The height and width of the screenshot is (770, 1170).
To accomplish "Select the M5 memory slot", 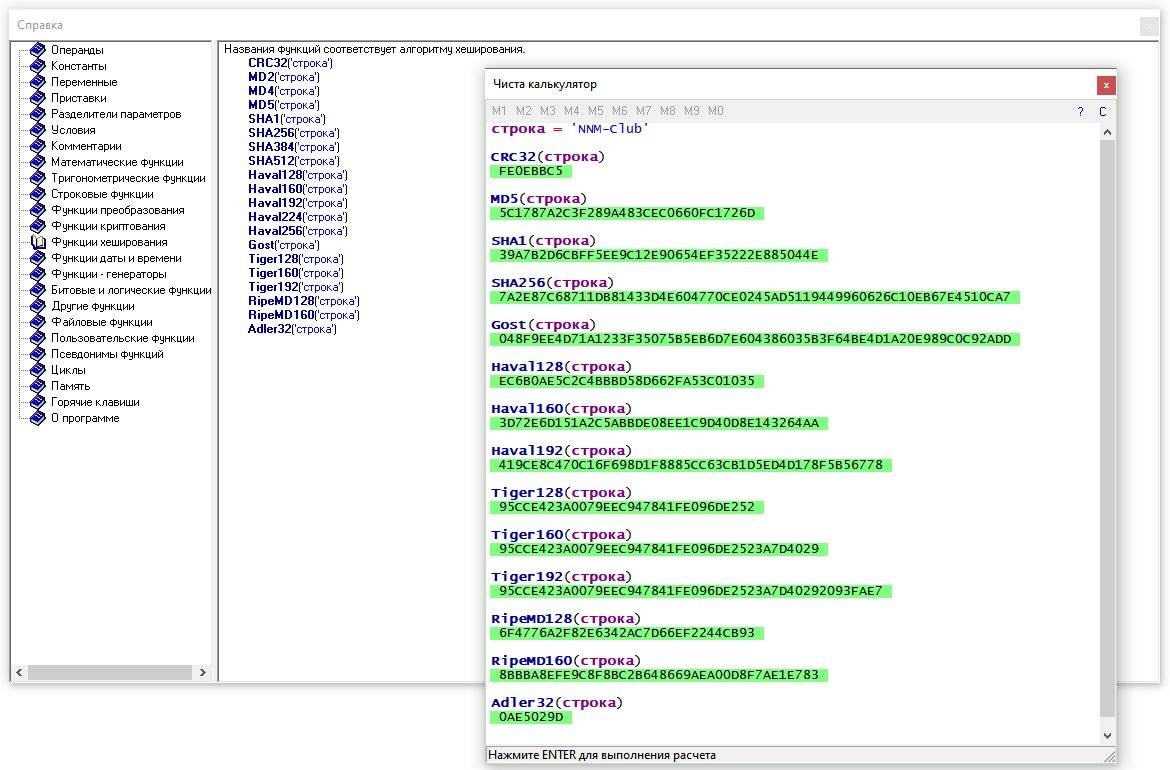I will tap(595, 110).
